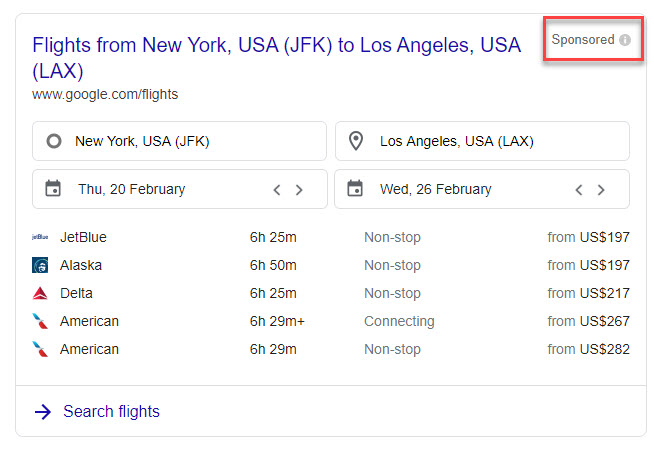654x456 pixels.
Task: Click the departure calendar icon
Action: click(x=54, y=189)
